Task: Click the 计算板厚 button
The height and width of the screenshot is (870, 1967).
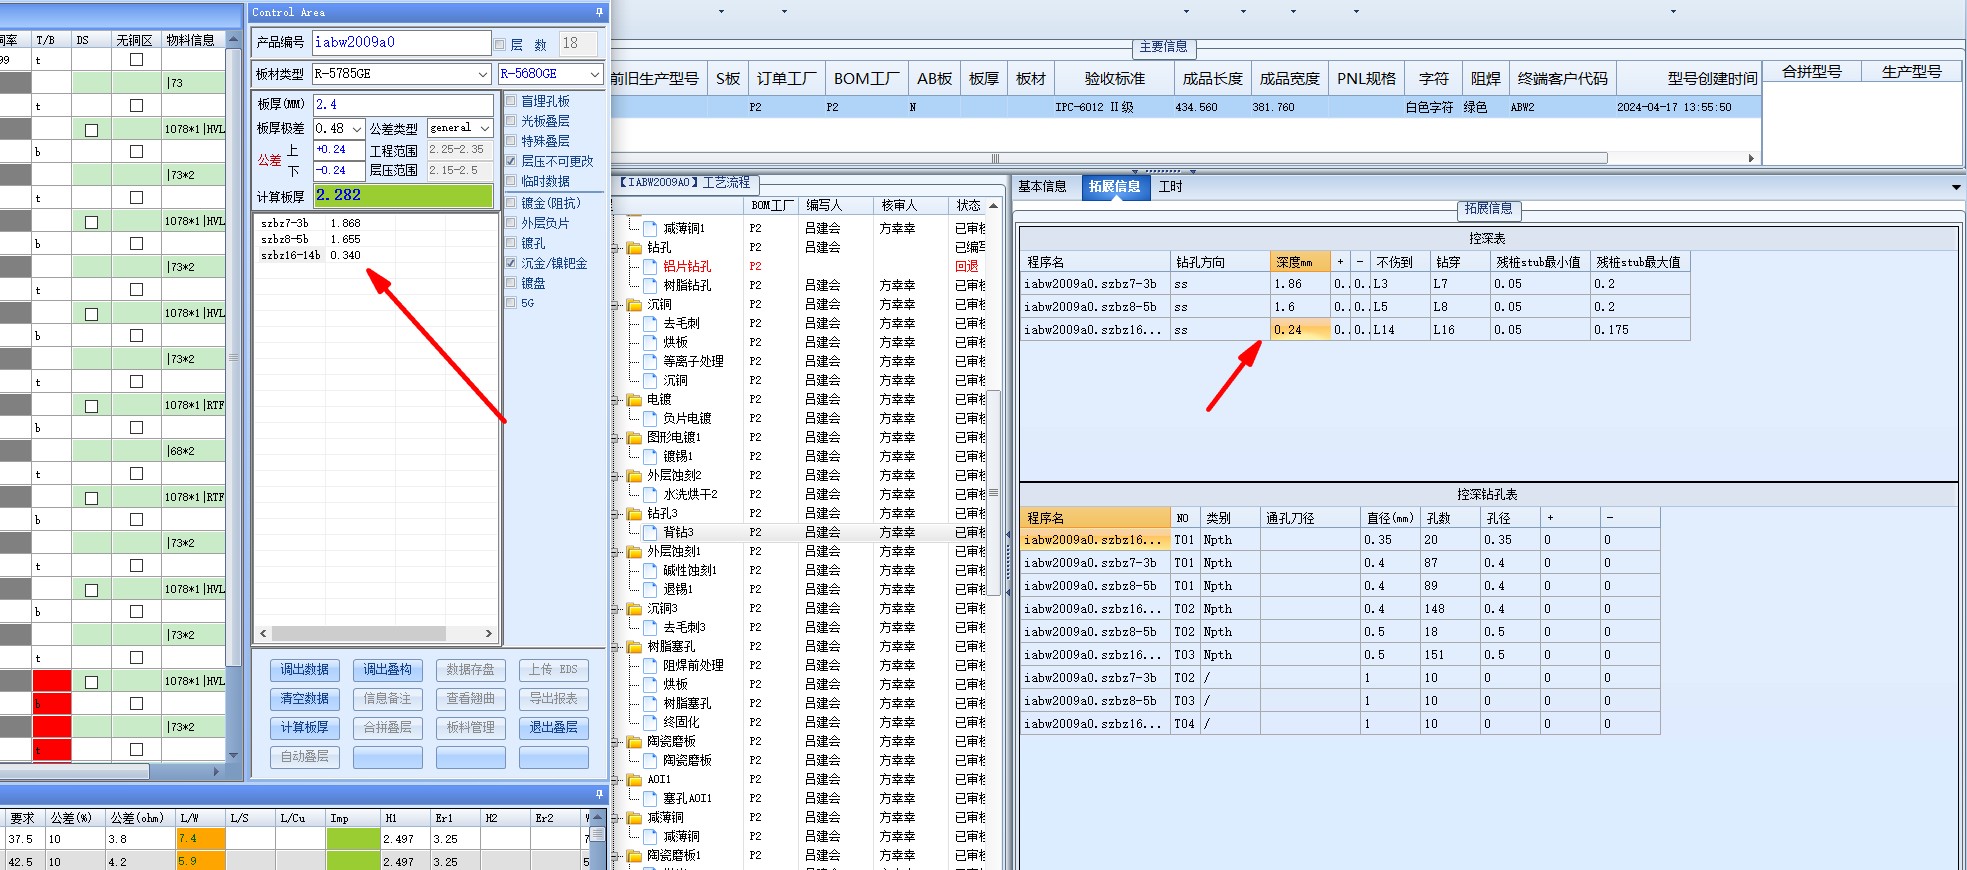Action: point(304,728)
